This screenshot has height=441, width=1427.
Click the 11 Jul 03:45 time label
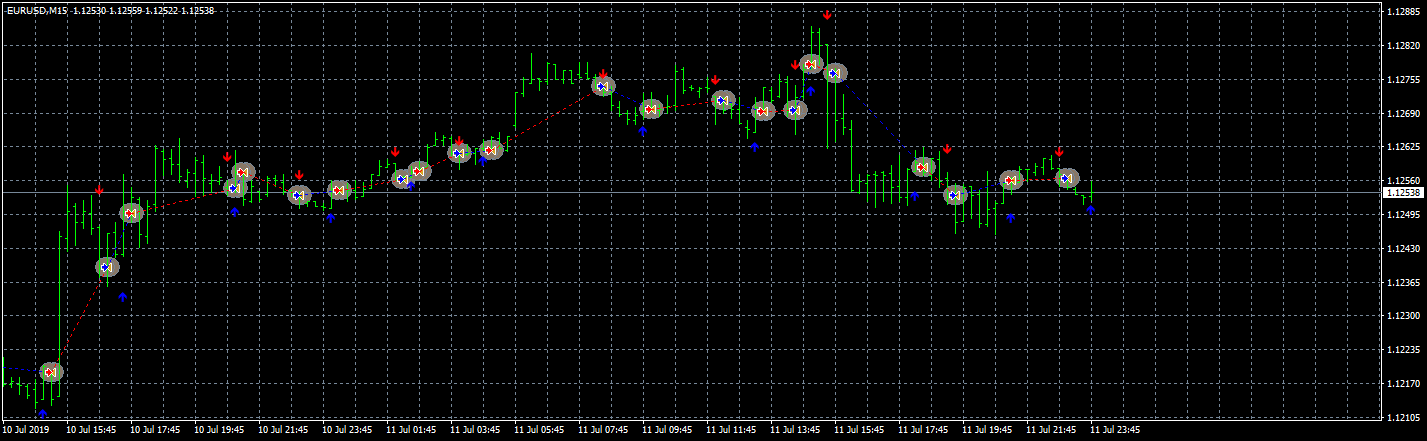pyautogui.click(x=475, y=430)
